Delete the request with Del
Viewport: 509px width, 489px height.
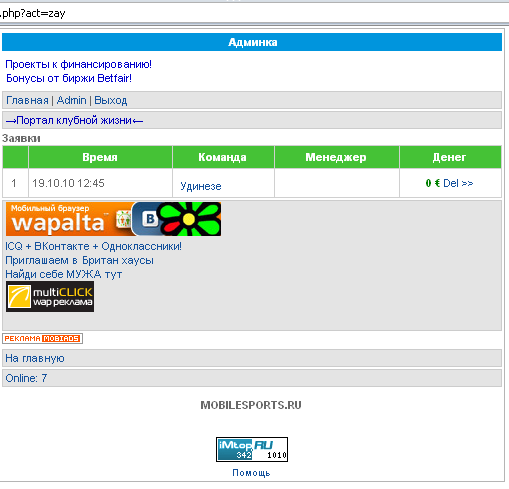451,183
